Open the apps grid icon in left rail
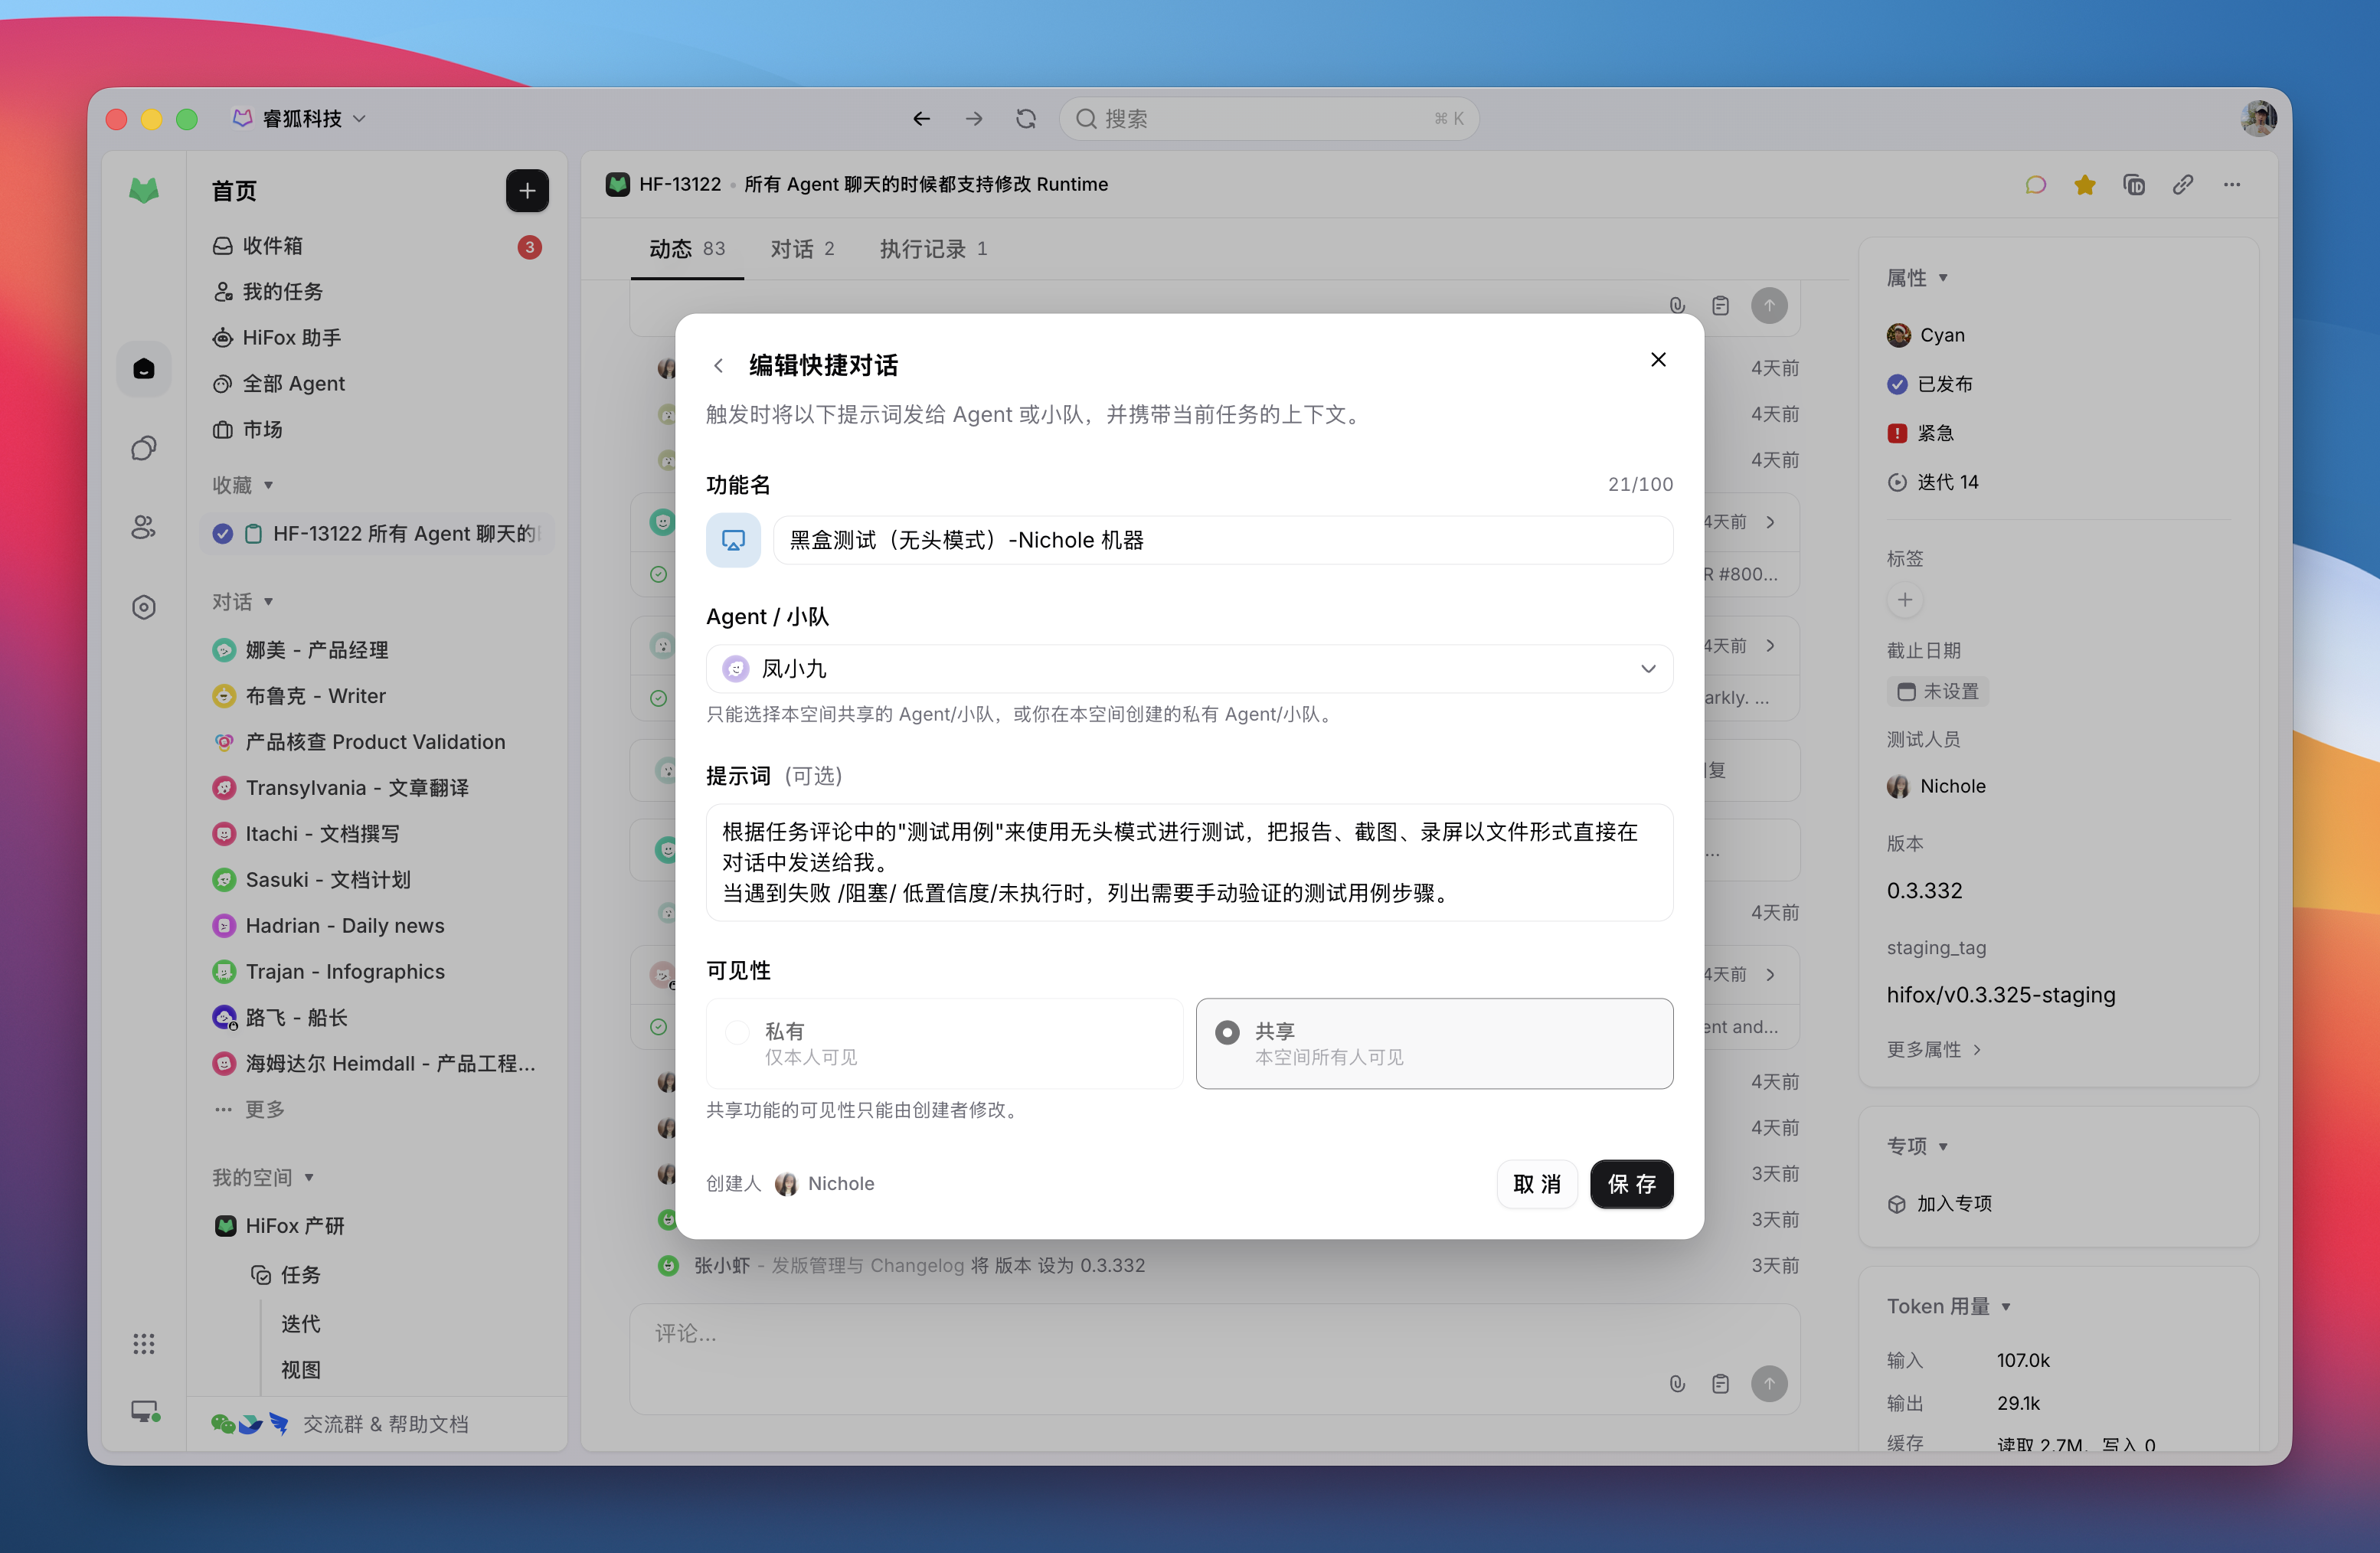2380x1553 pixels. [144, 1344]
